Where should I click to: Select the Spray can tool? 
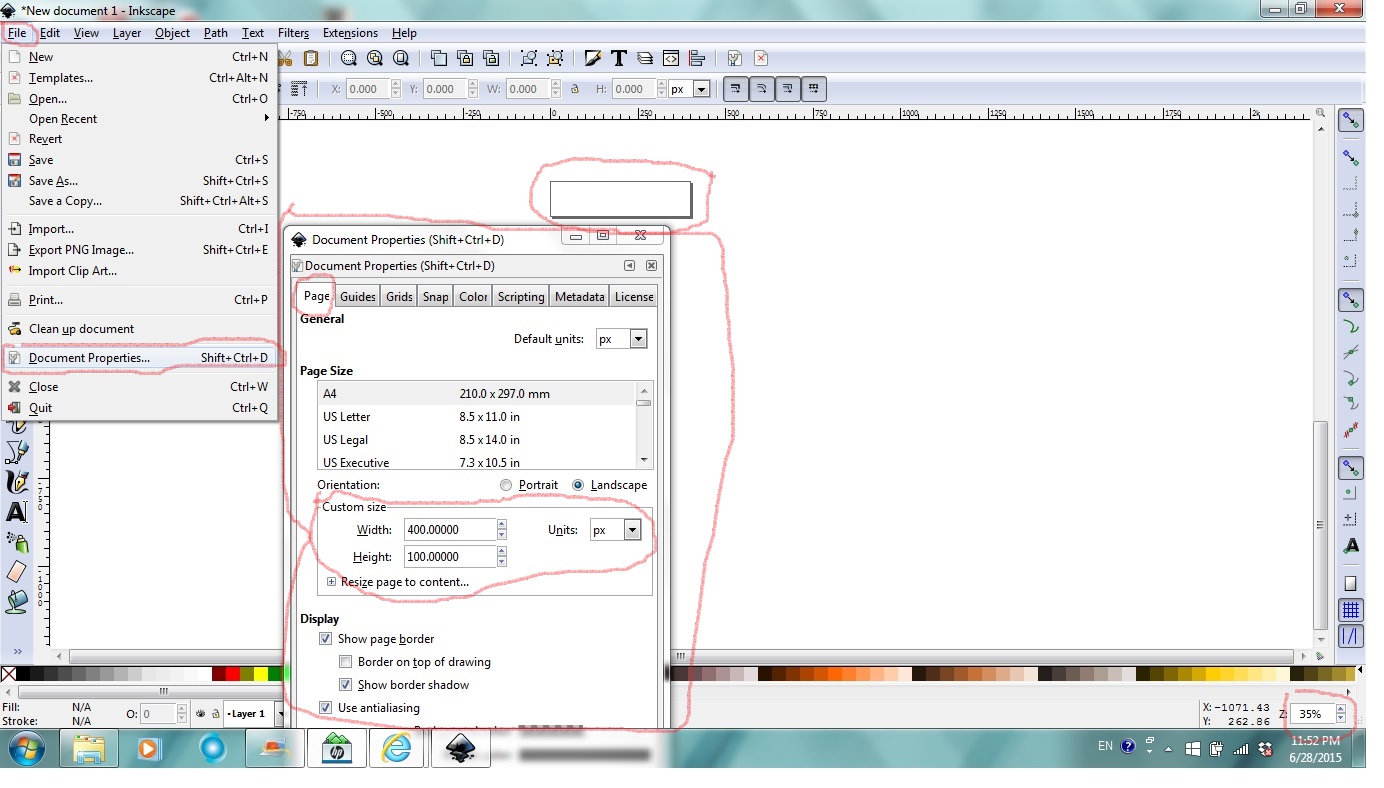pyautogui.click(x=16, y=542)
